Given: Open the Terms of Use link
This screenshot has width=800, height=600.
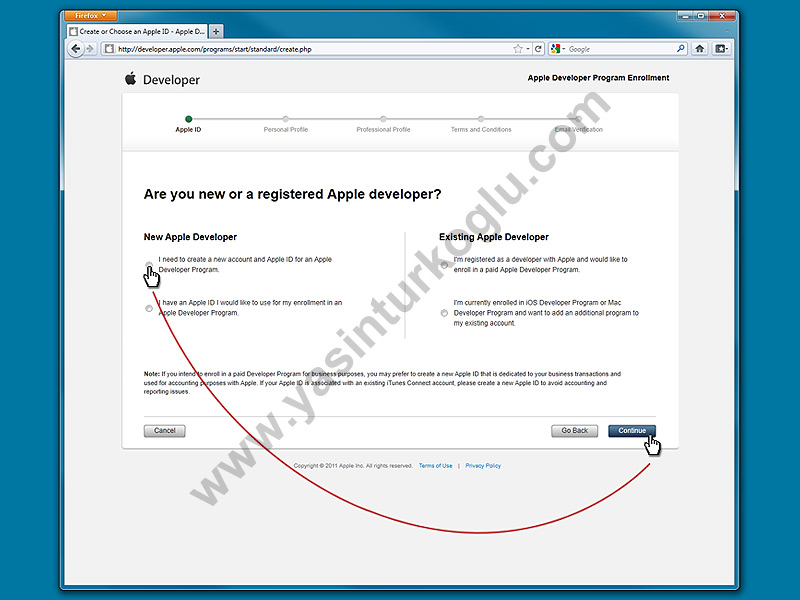Looking at the screenshot, I should coord(435,466).
